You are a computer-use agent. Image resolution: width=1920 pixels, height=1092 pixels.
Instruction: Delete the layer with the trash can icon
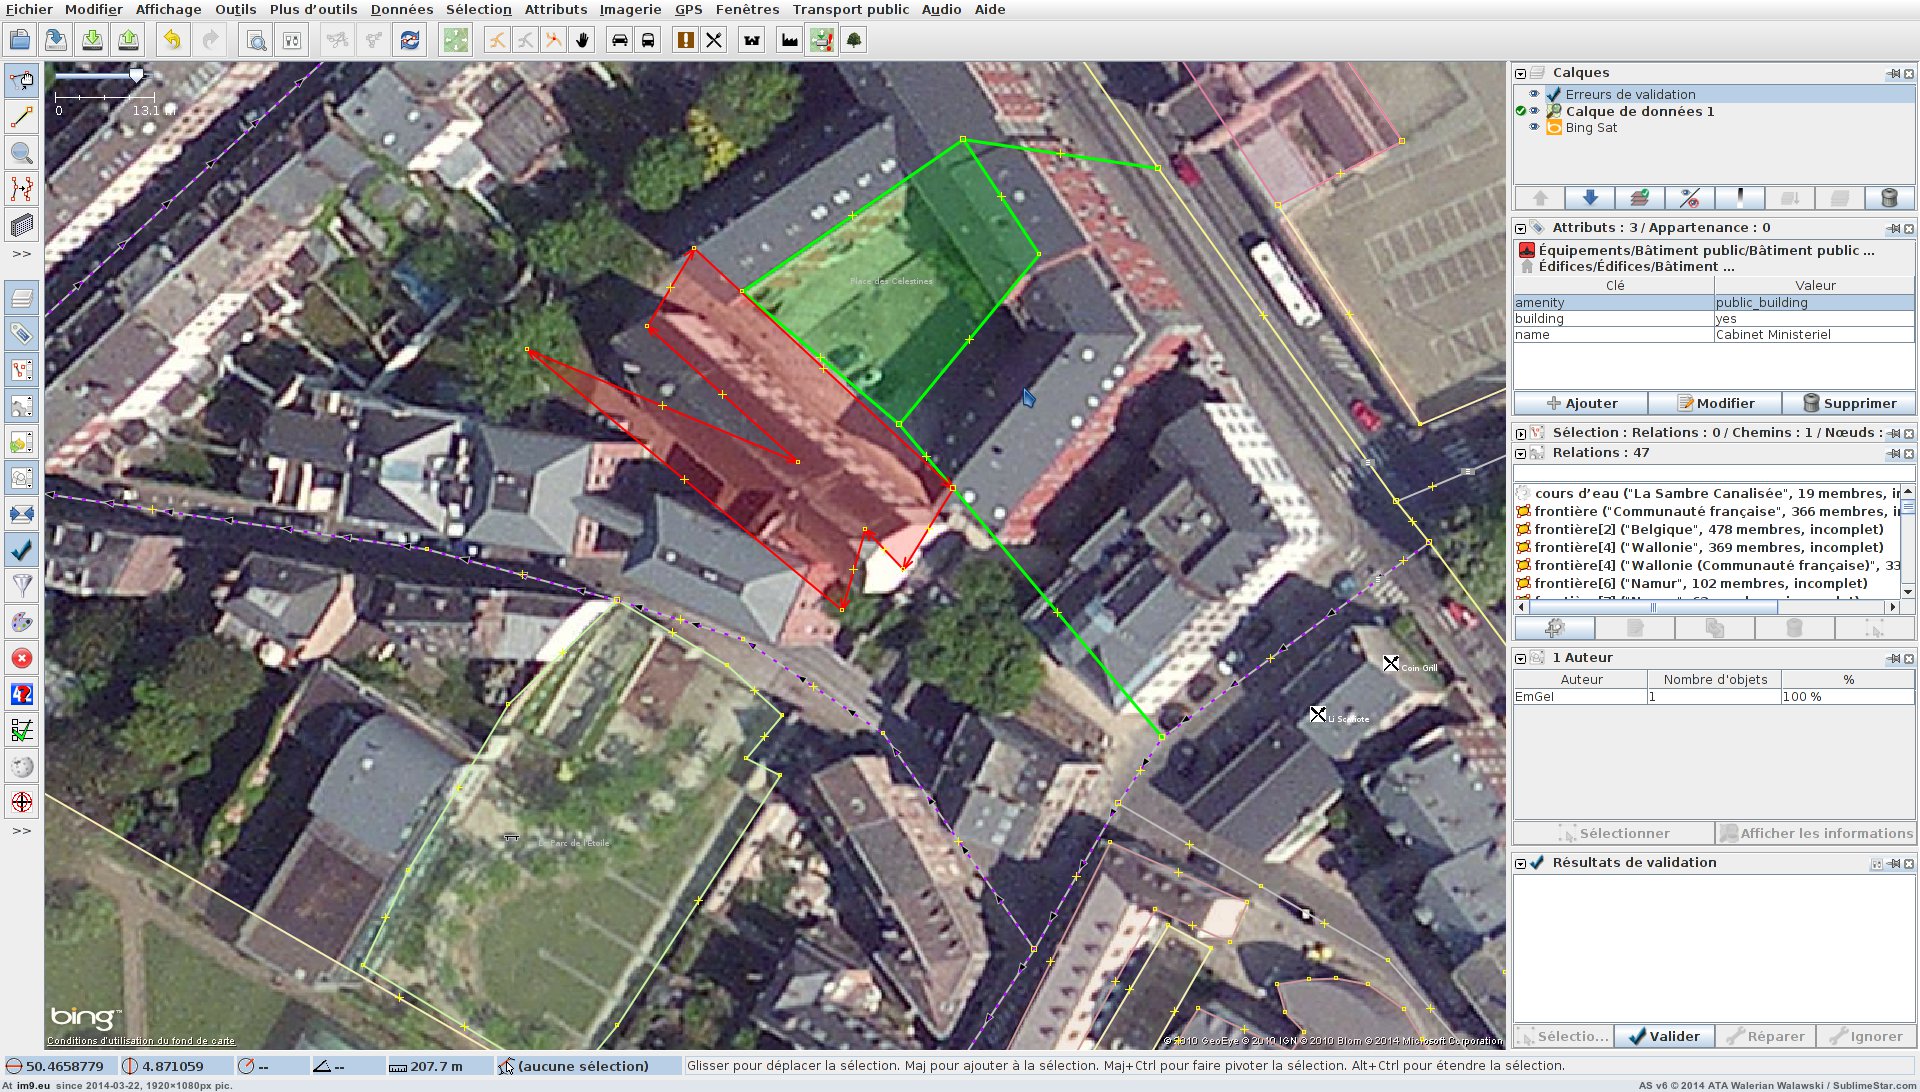(1889, 198)
